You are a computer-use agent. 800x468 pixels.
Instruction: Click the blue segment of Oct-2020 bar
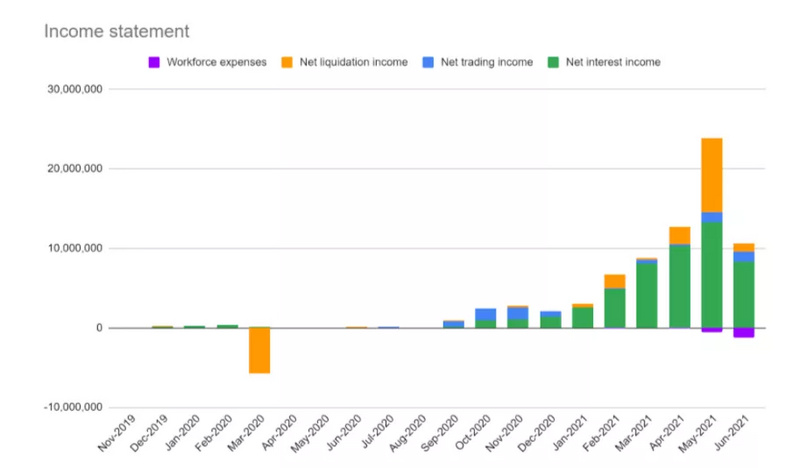(x=485, y=314)
